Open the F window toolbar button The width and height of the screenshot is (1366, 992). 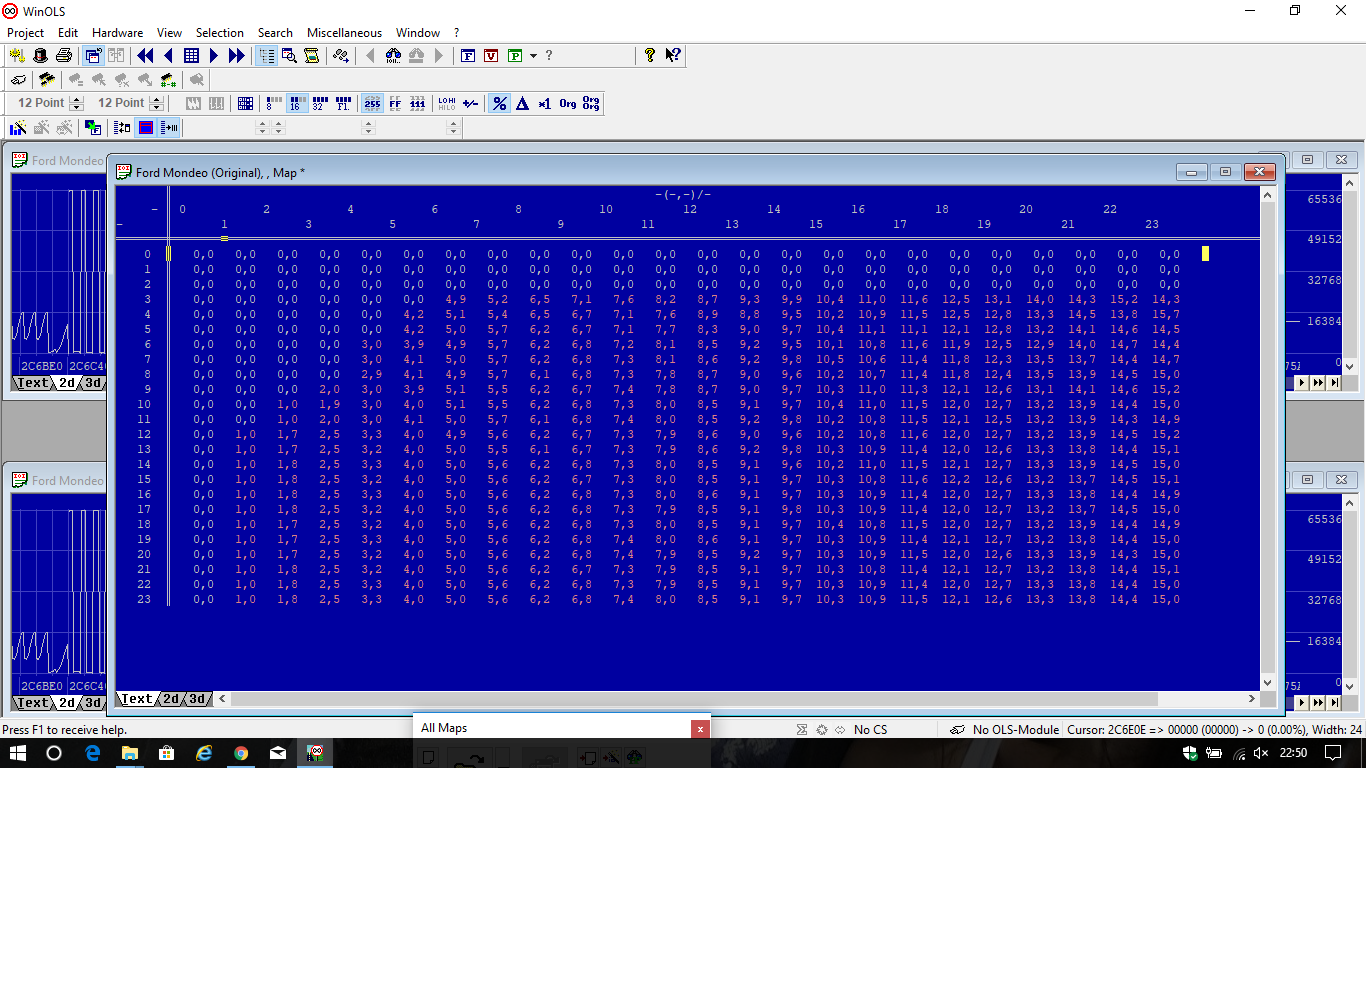tap(468, 55)
